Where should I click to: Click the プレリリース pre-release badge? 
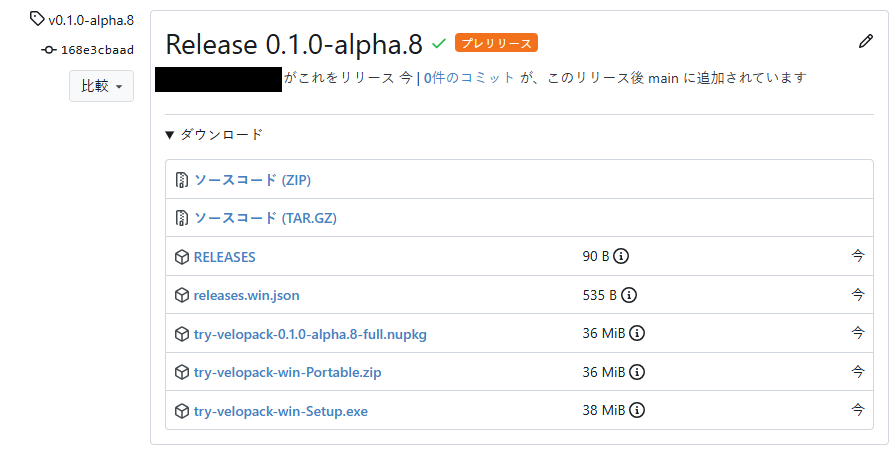[496, 43]
